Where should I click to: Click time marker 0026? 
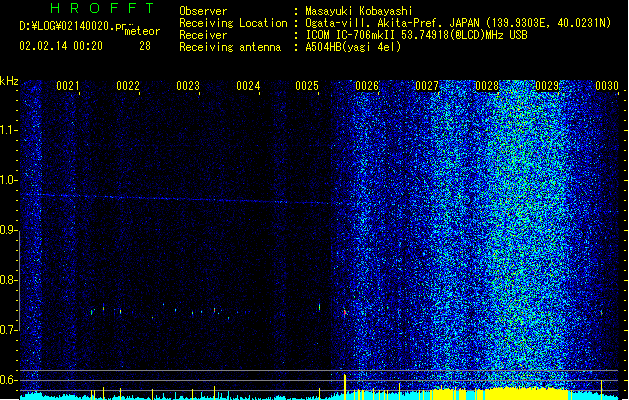[367, 86]
